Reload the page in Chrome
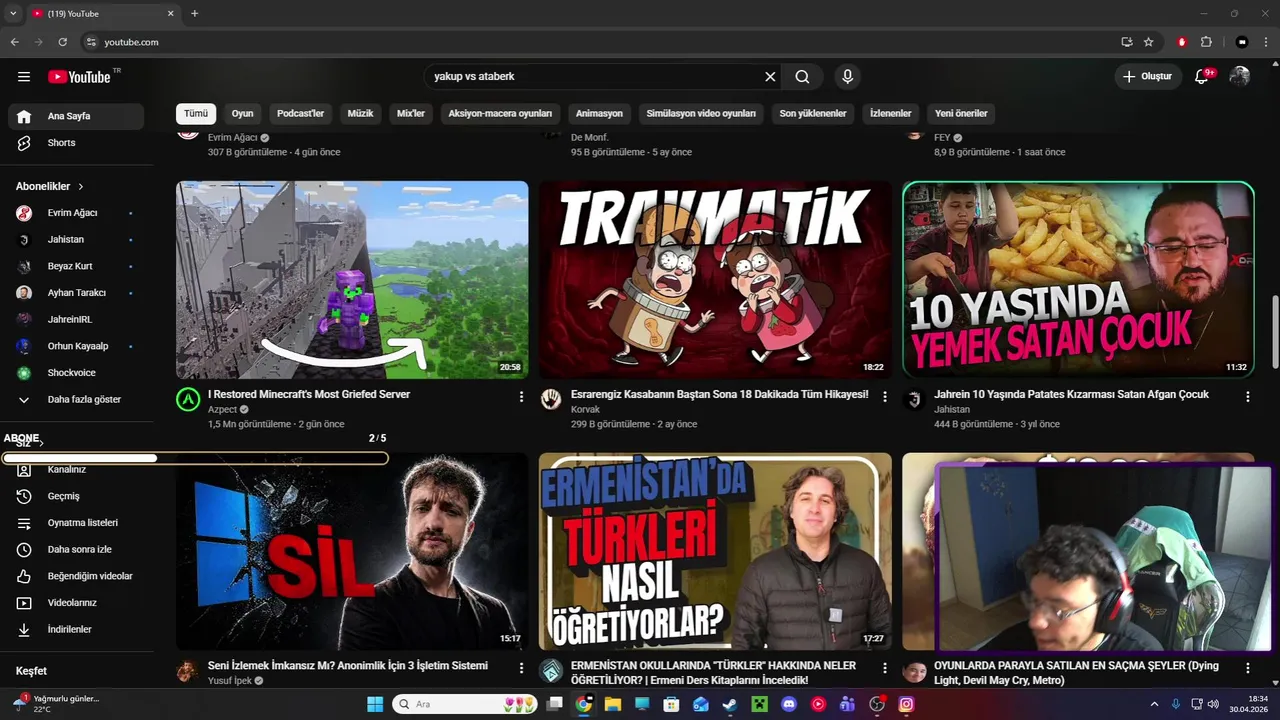This screenshot has width=1280, height=720. click(x=62, y=42)
